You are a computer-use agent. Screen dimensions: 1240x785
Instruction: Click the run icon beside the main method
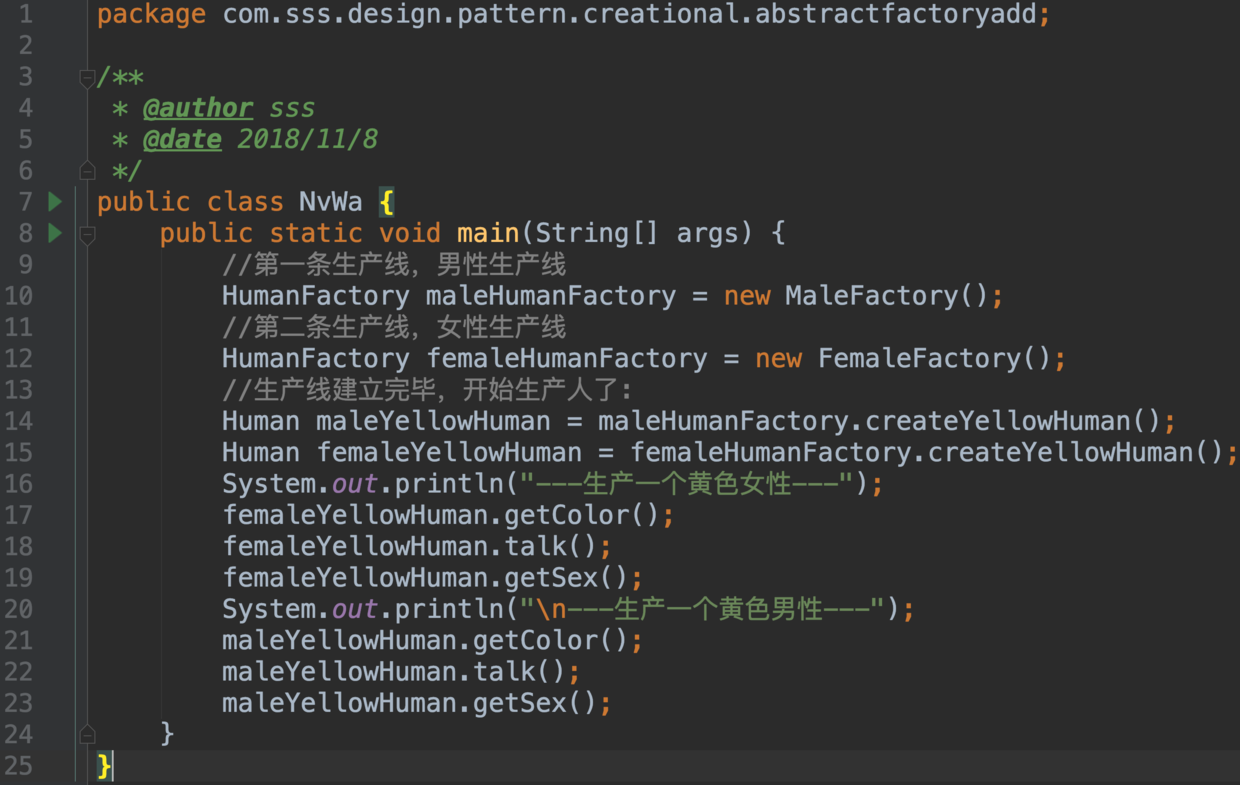[x=55, y=233]
